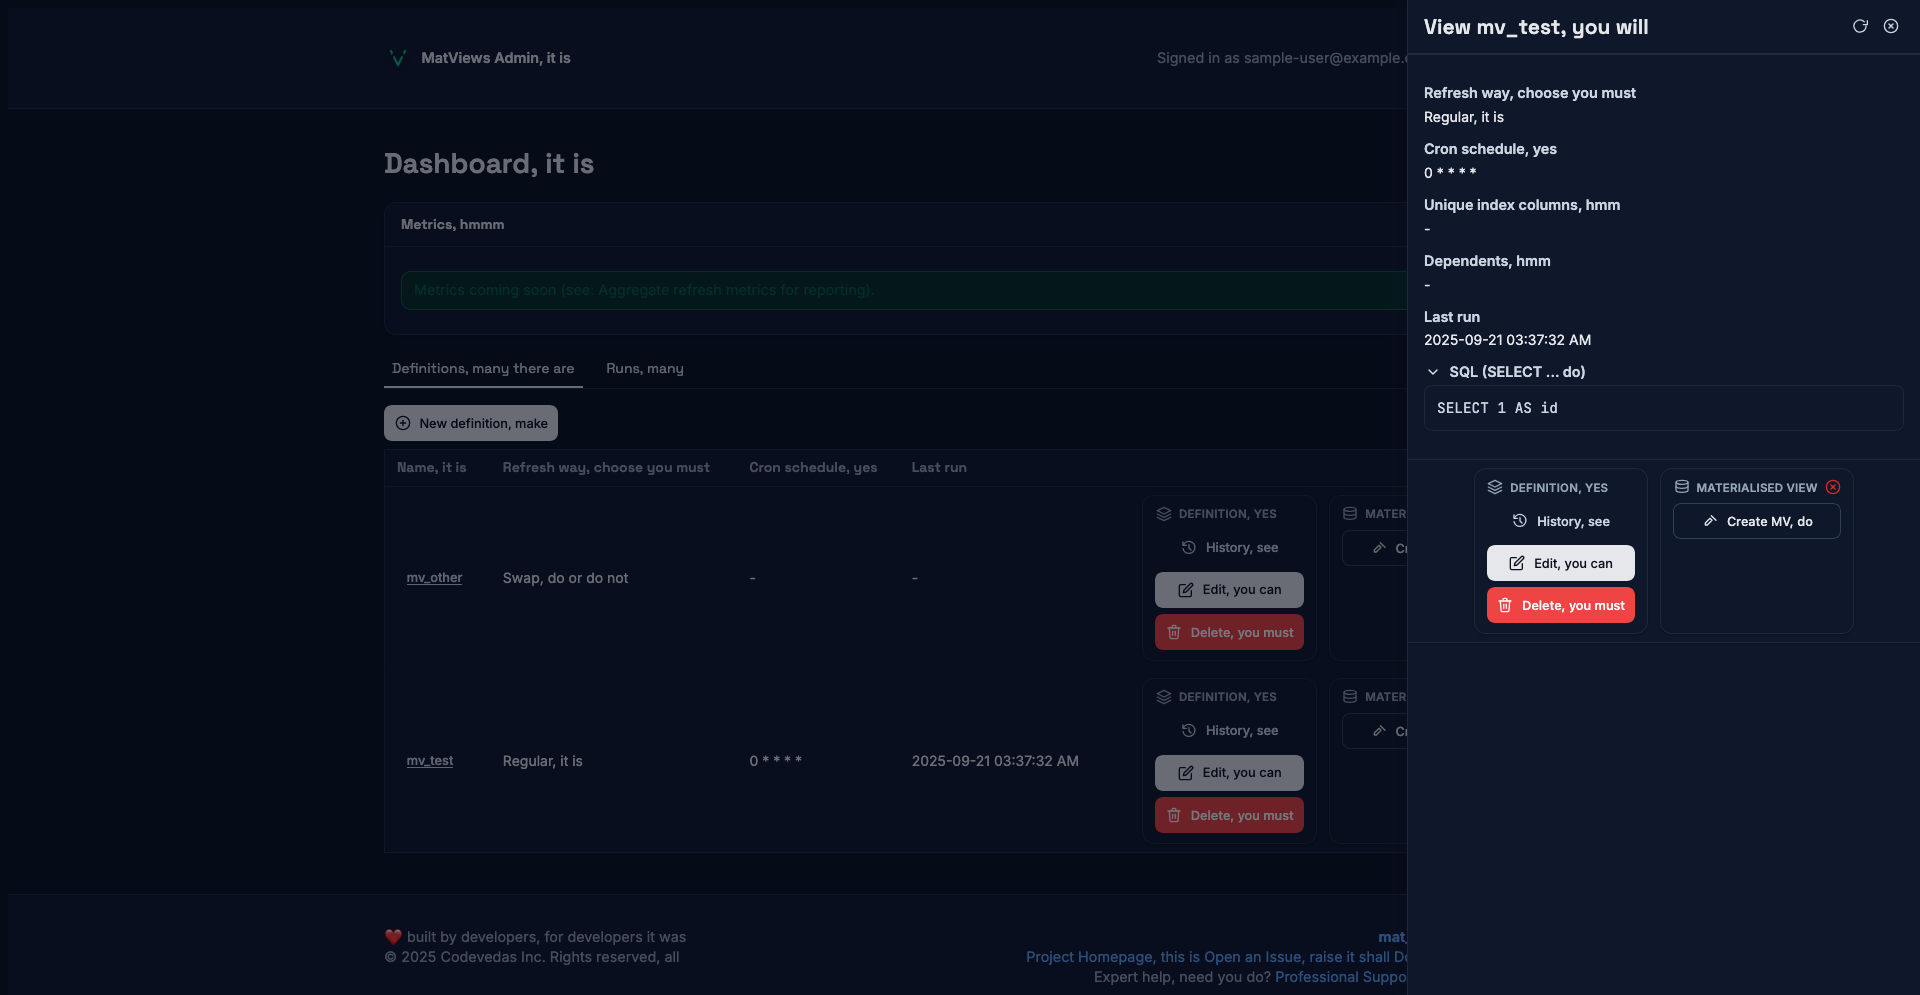The image size is (1920, 995).
Task: Open the mv_other definition link
Action: tap(434, 578)
